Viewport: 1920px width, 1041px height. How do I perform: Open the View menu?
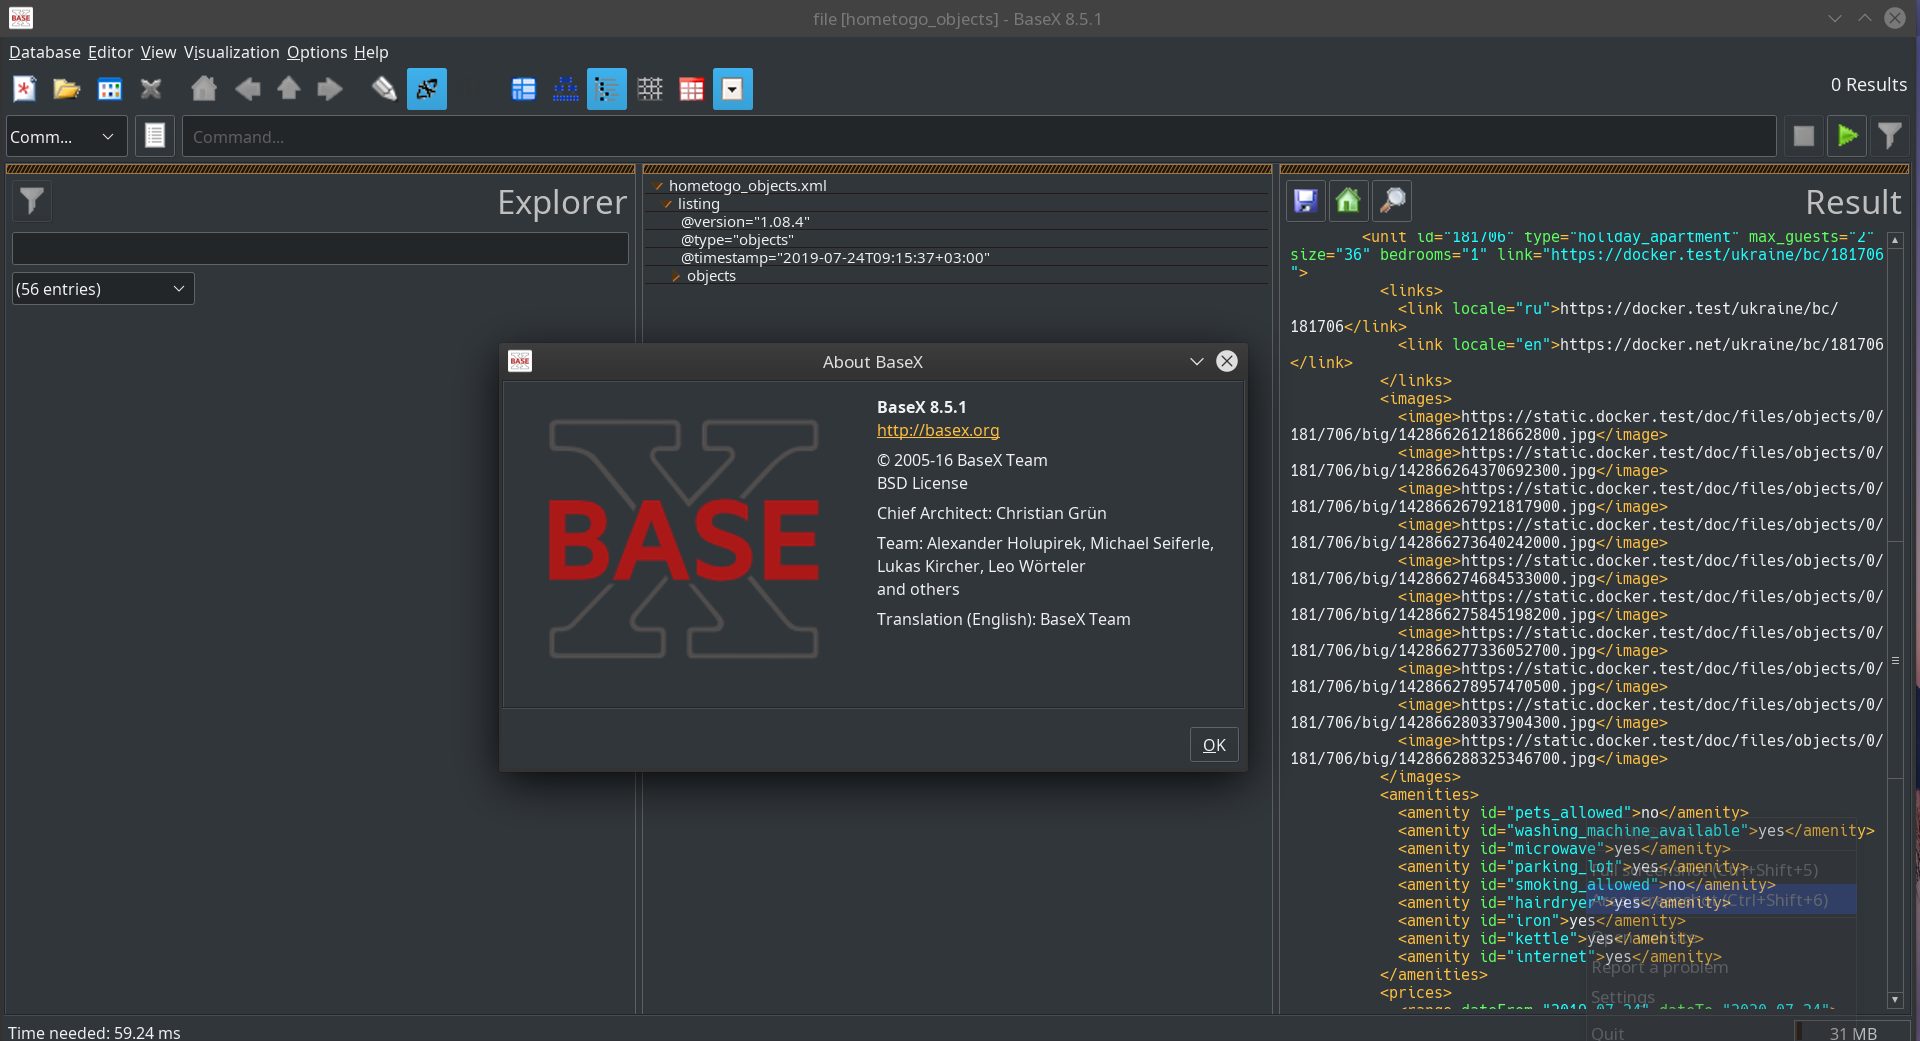158,52
